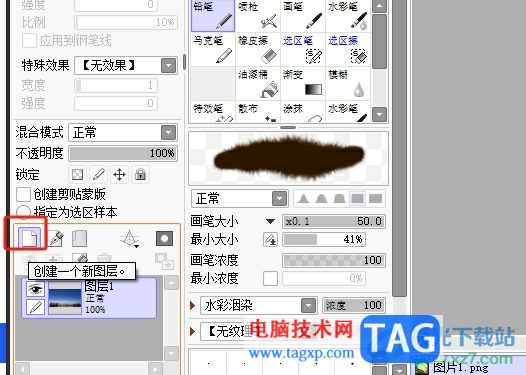Select the 渐变 gradient tool
The width and height of the screenshot is (526, 375).
click(303, 83)
